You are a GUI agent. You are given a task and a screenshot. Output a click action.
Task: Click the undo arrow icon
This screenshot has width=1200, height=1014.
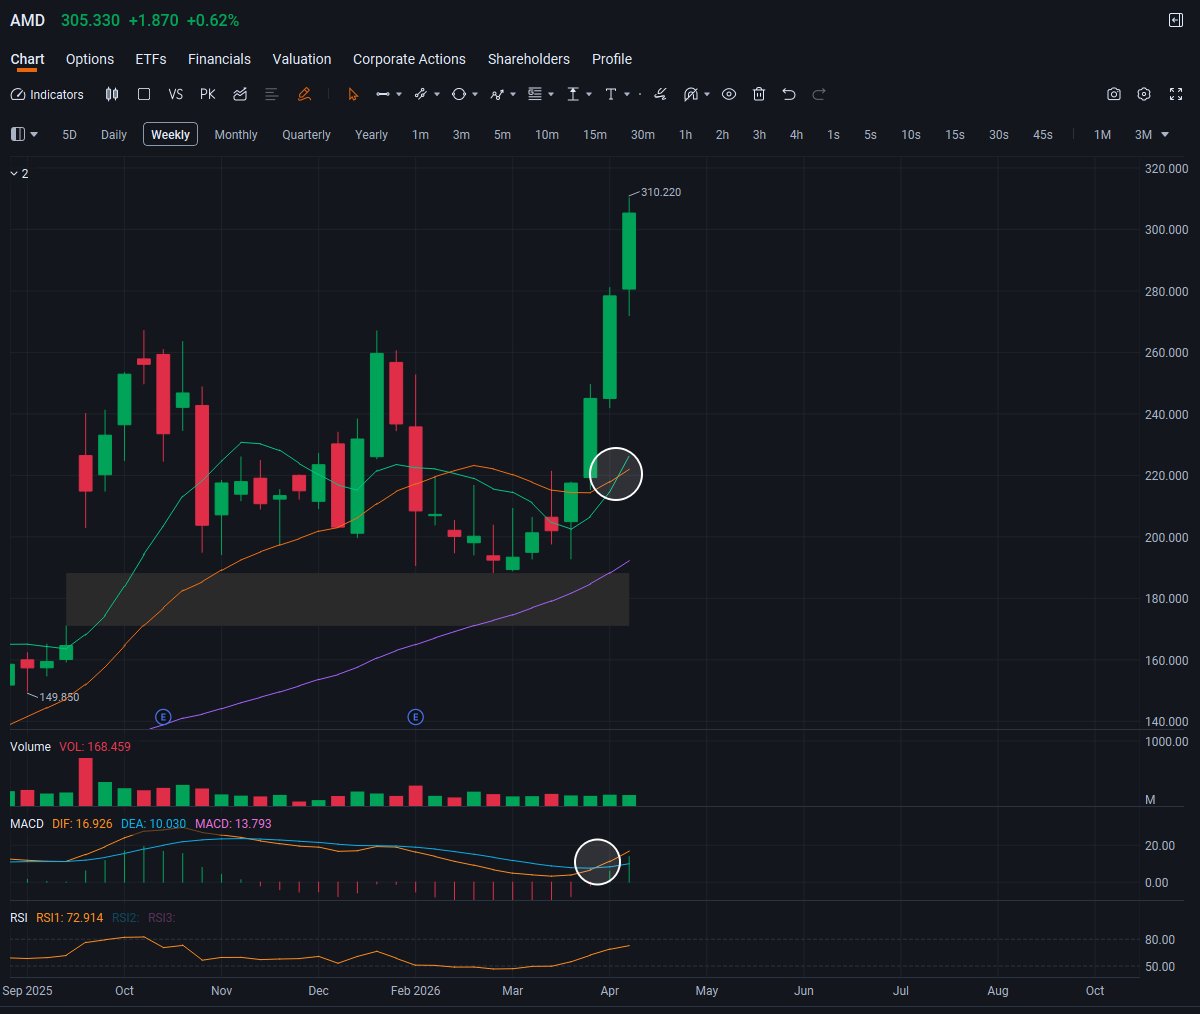coord(789,94)
